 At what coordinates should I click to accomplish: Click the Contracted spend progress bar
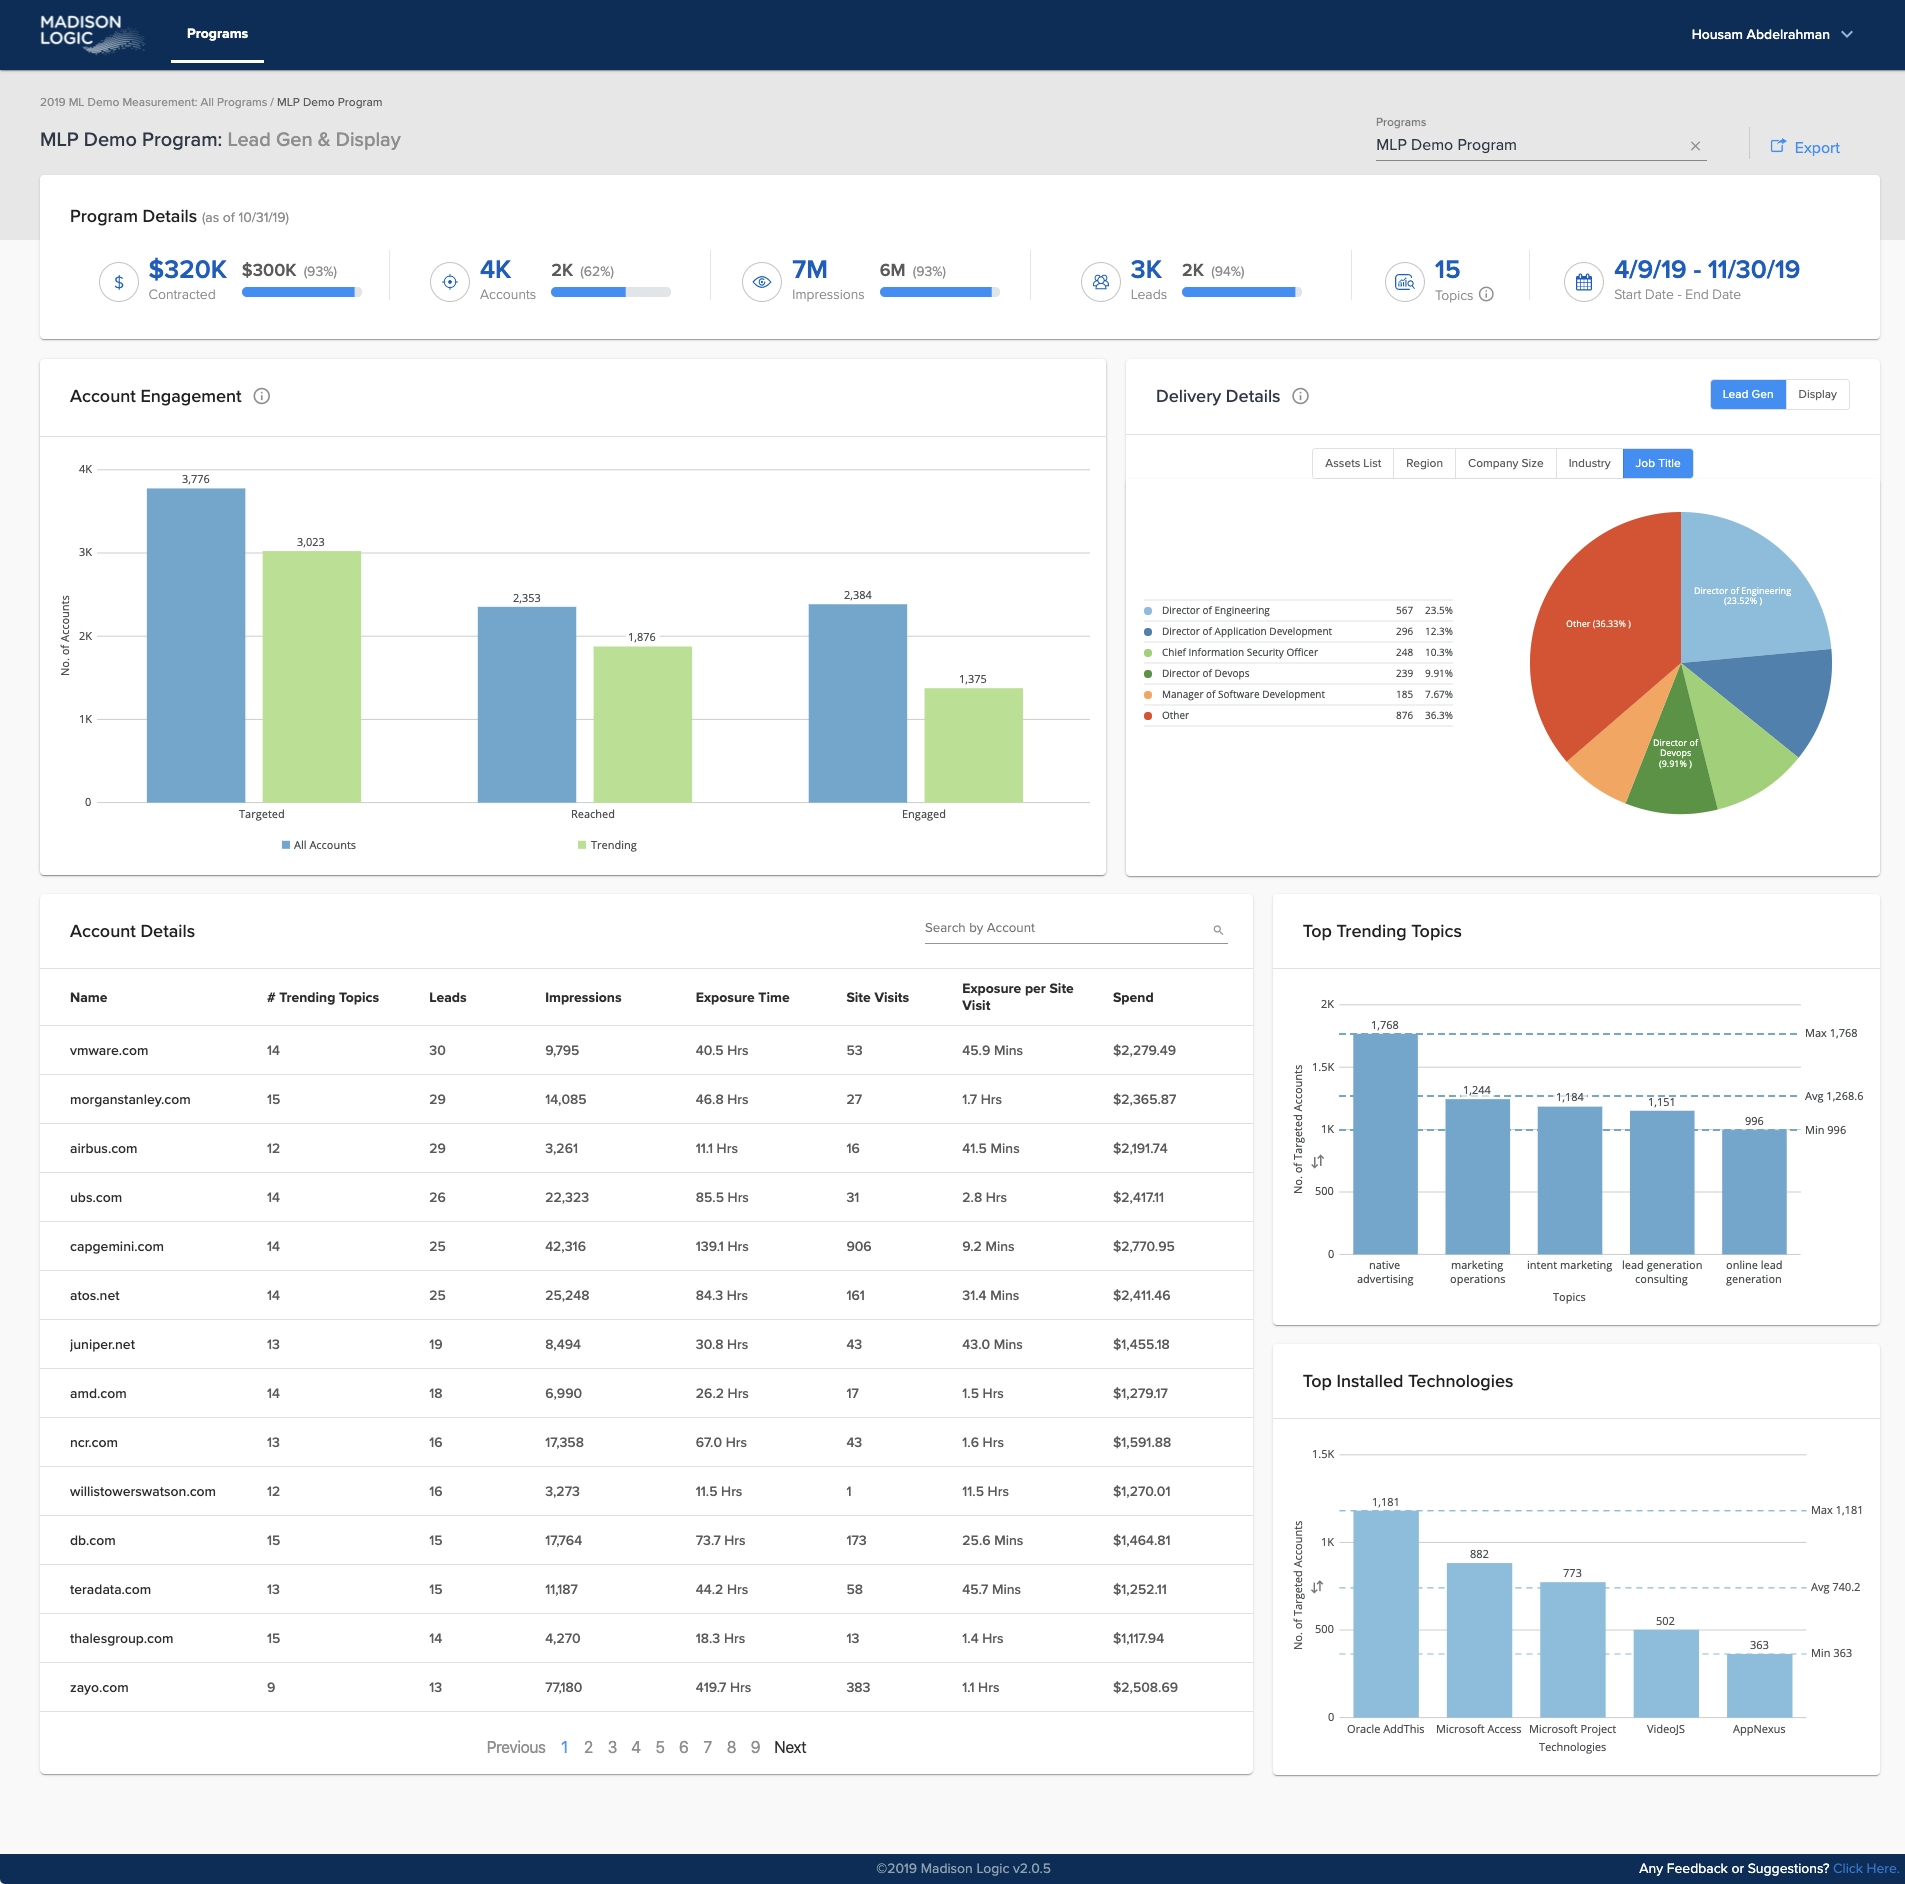pos(302,292)
